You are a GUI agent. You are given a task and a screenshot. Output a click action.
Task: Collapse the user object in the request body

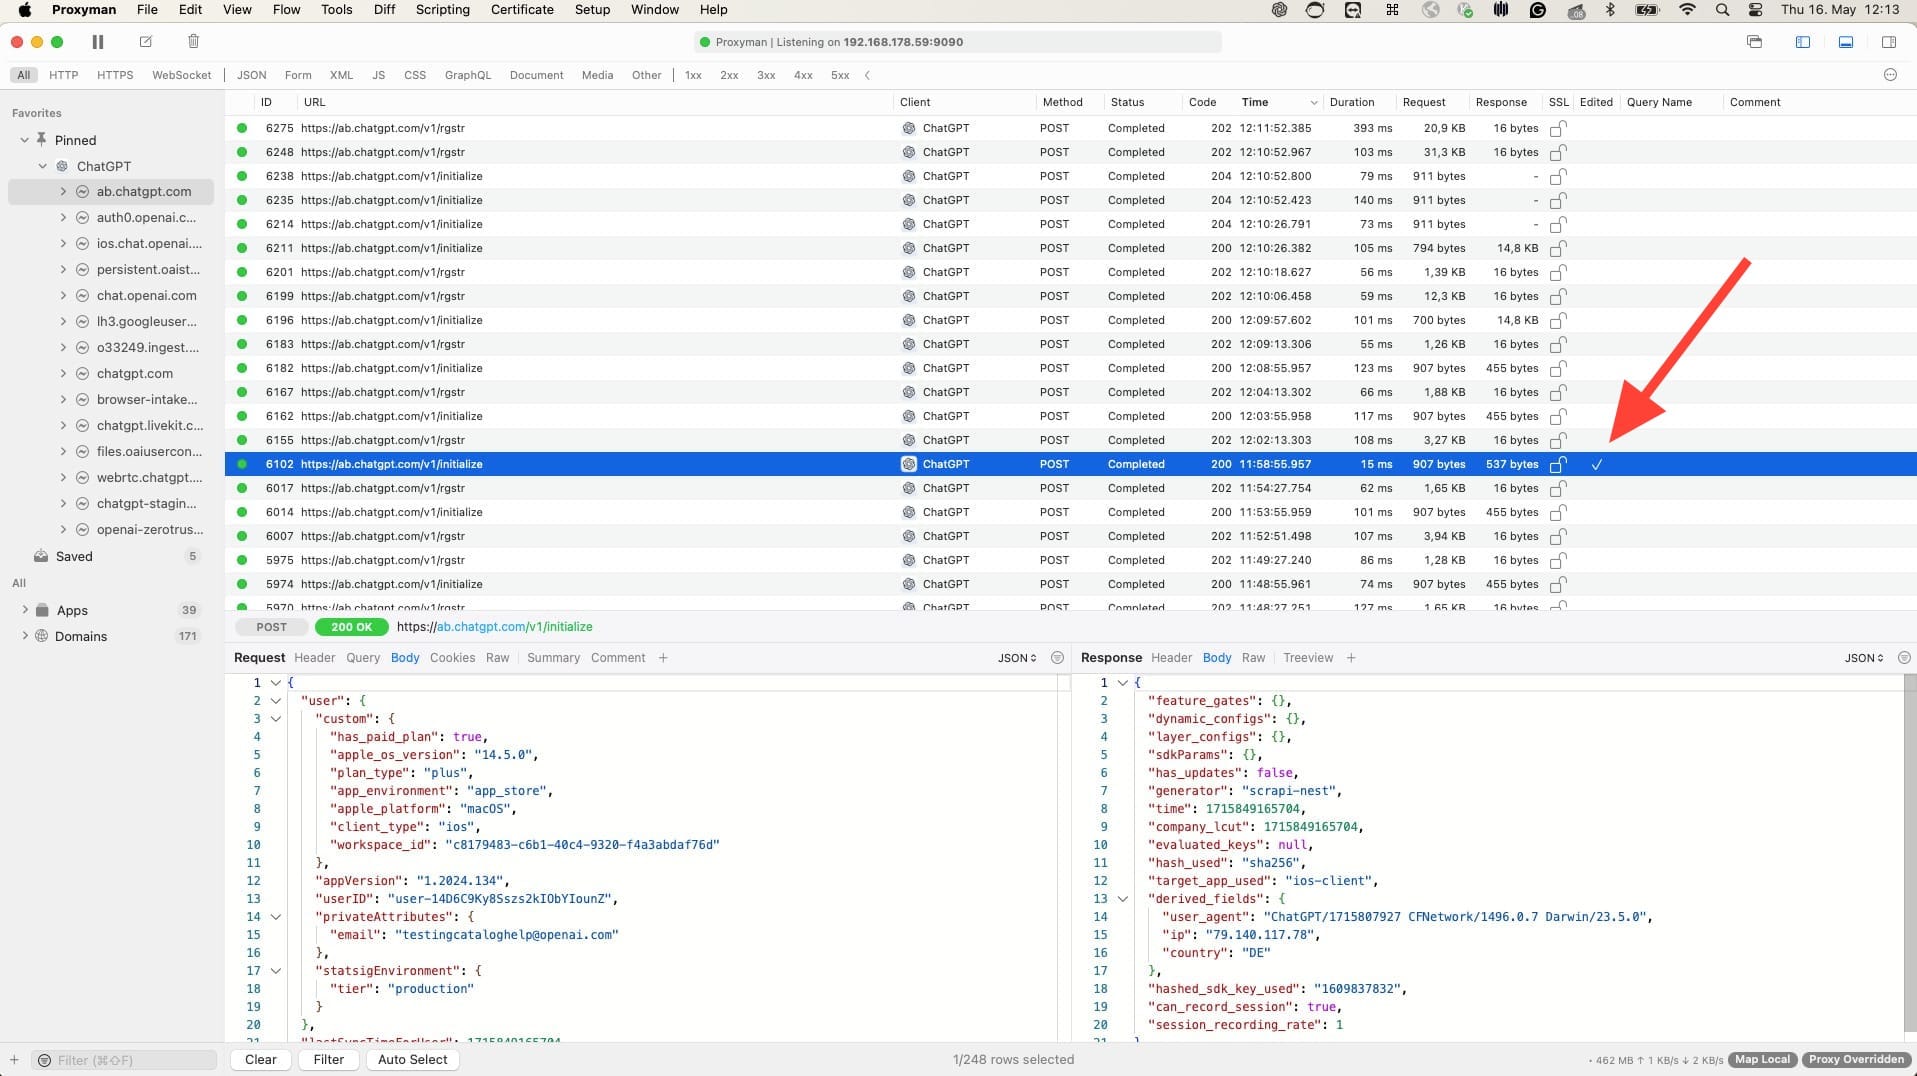click(276, 701)
